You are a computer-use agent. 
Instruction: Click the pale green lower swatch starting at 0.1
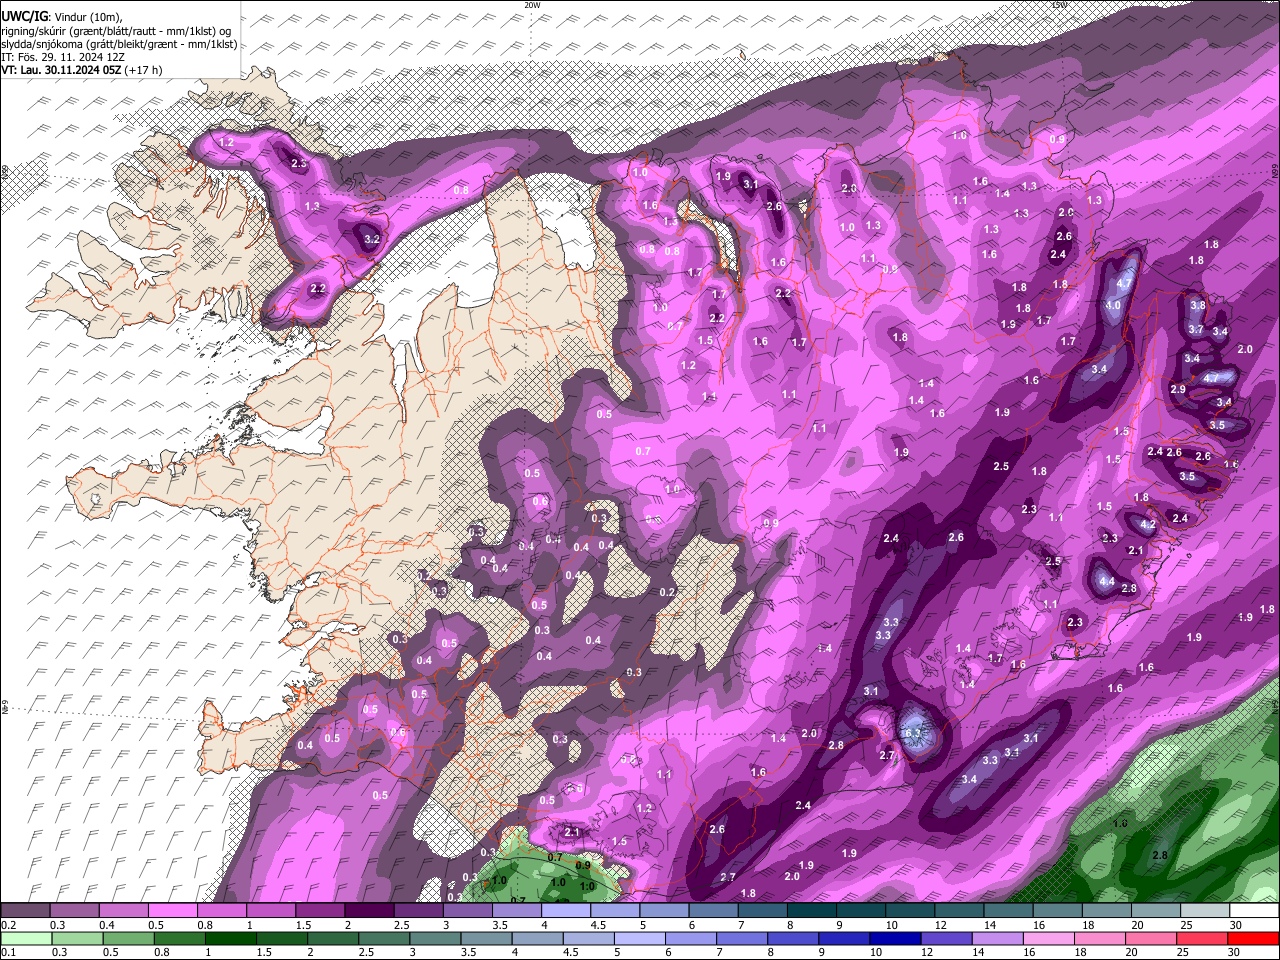click(26, 938)
